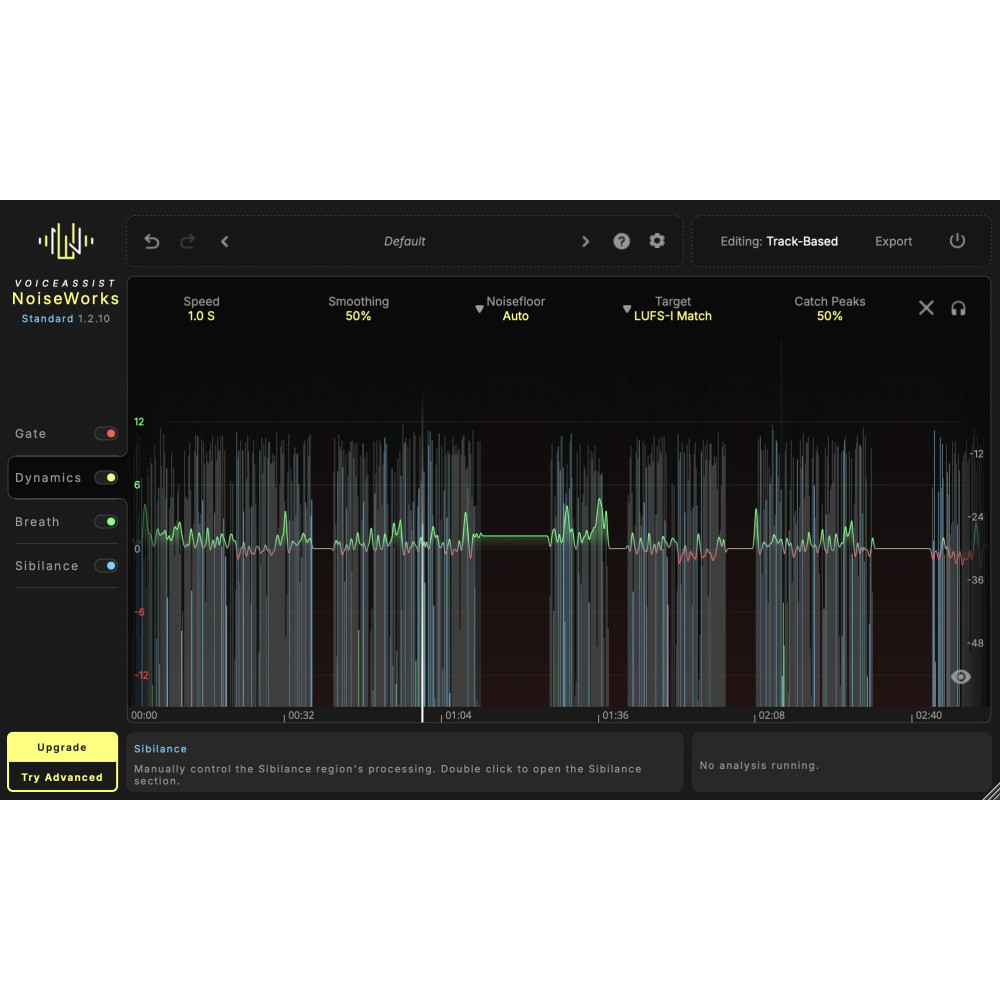Toggle the Dynamics switch
1000x1000 pixels.
tap(106, 478)
